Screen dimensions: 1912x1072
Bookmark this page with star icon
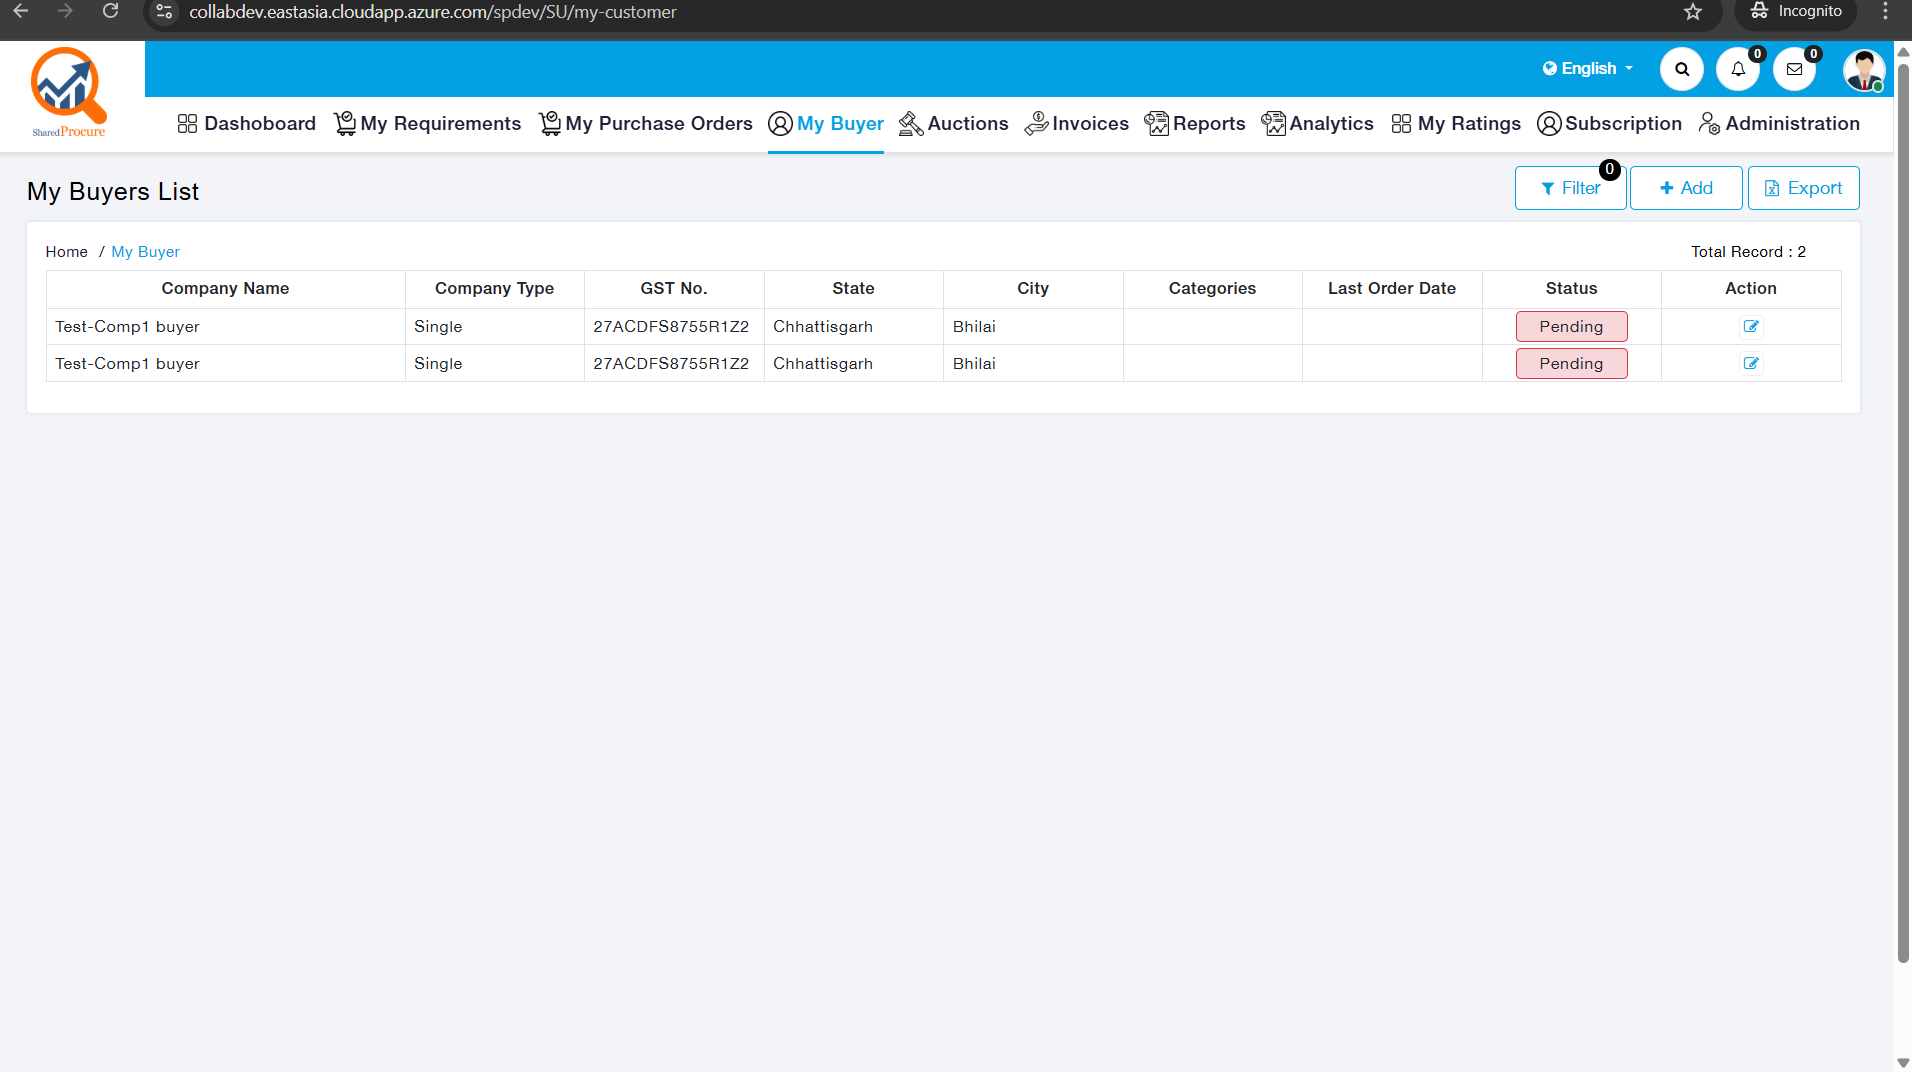[1692, 12]
